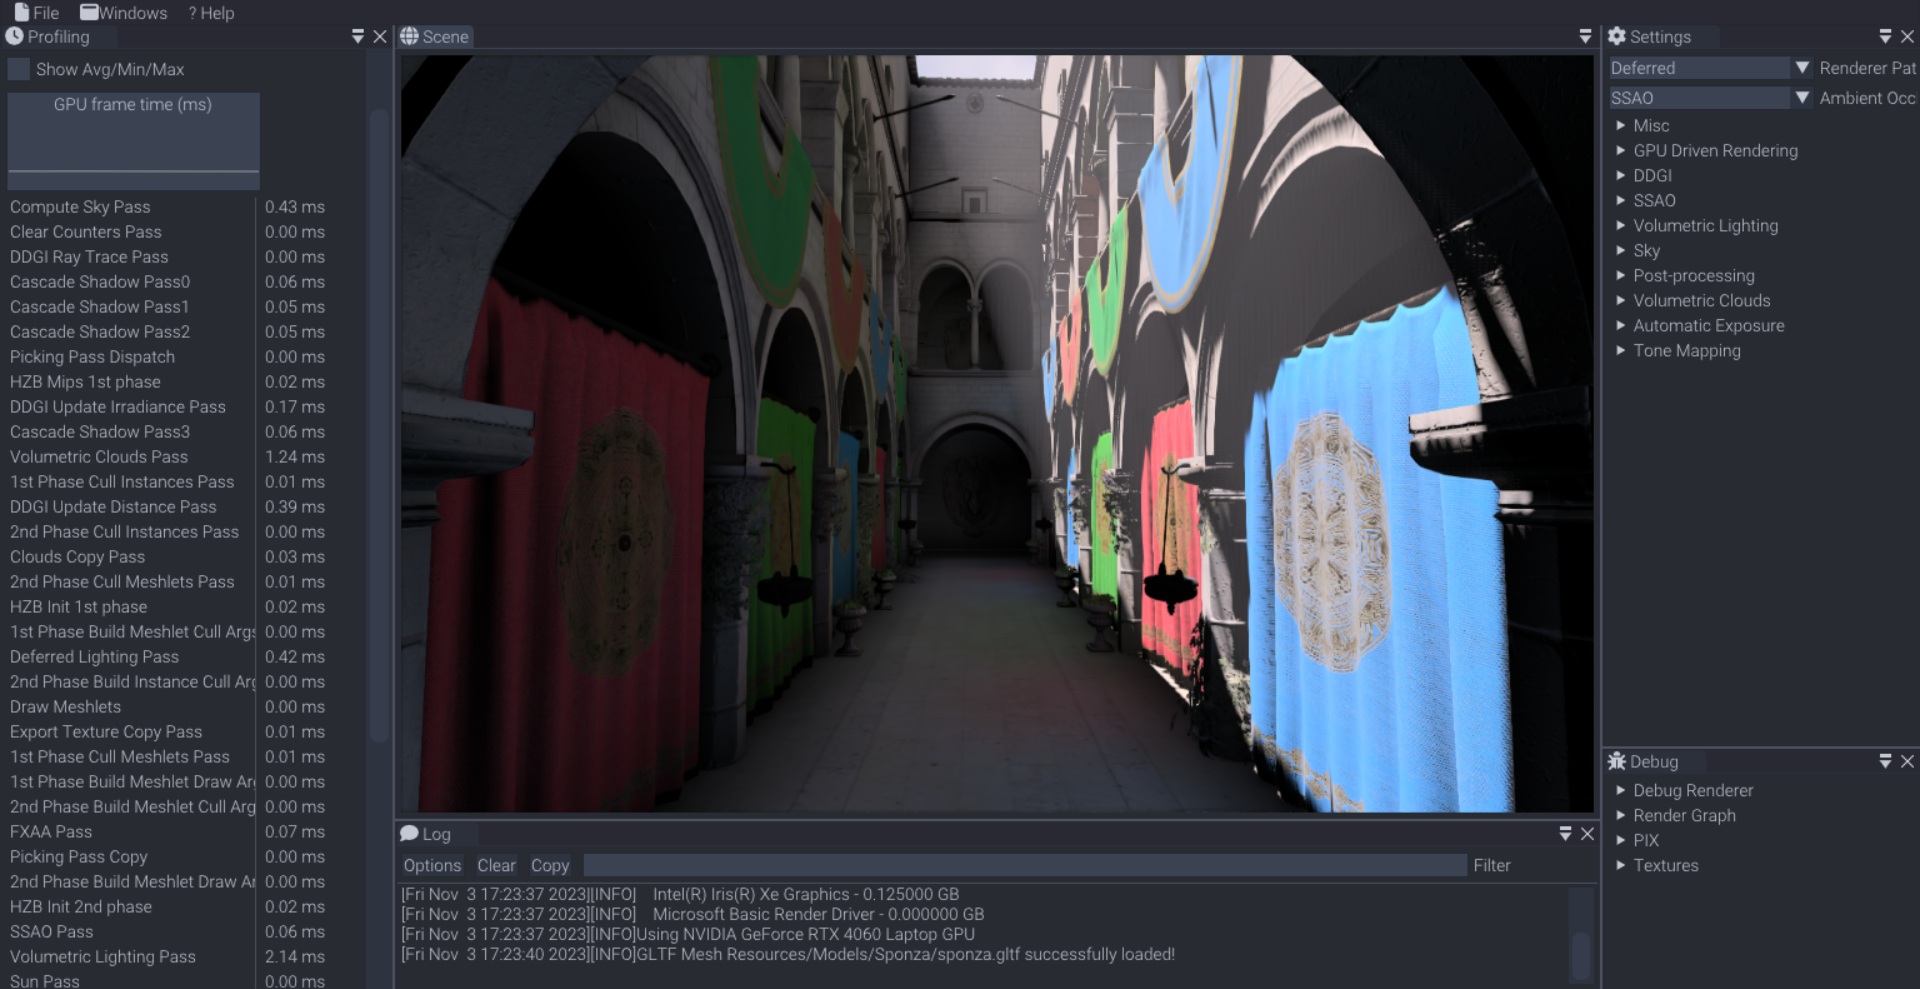Open the Windows menu
The image size is (1920, 989).
pyautogui.click(x=124, y=13)
